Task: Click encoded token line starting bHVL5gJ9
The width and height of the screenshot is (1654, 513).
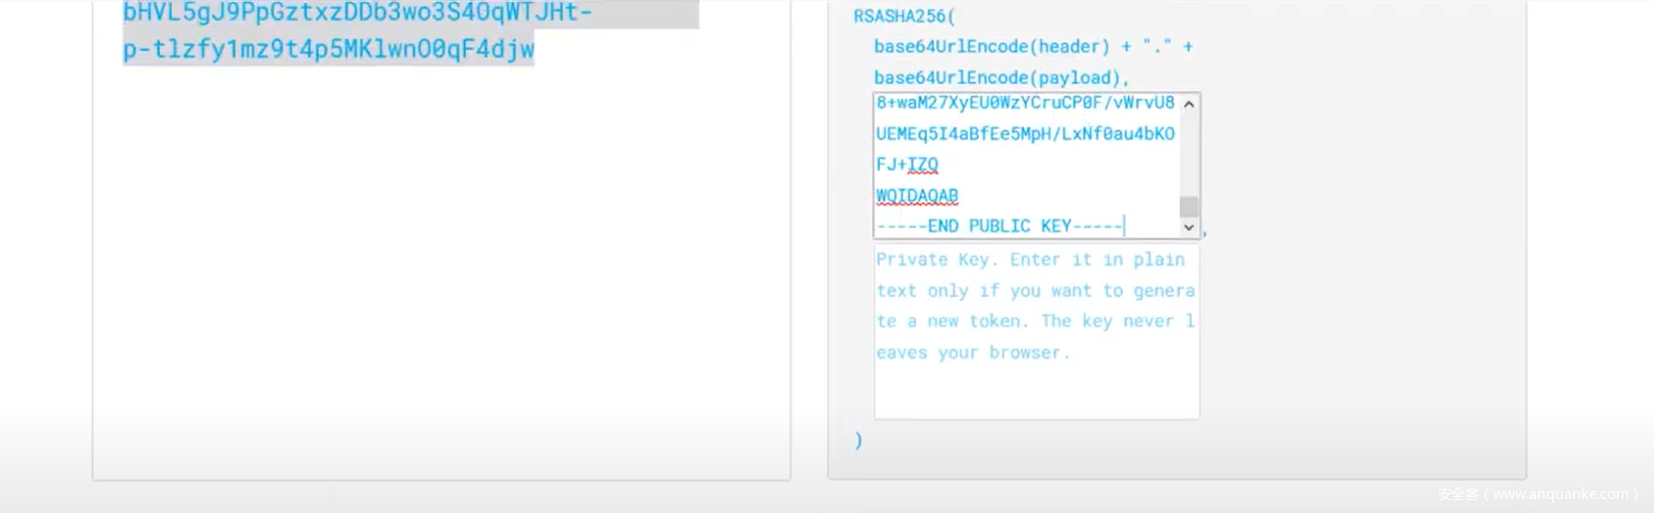Action: point(357,13)
